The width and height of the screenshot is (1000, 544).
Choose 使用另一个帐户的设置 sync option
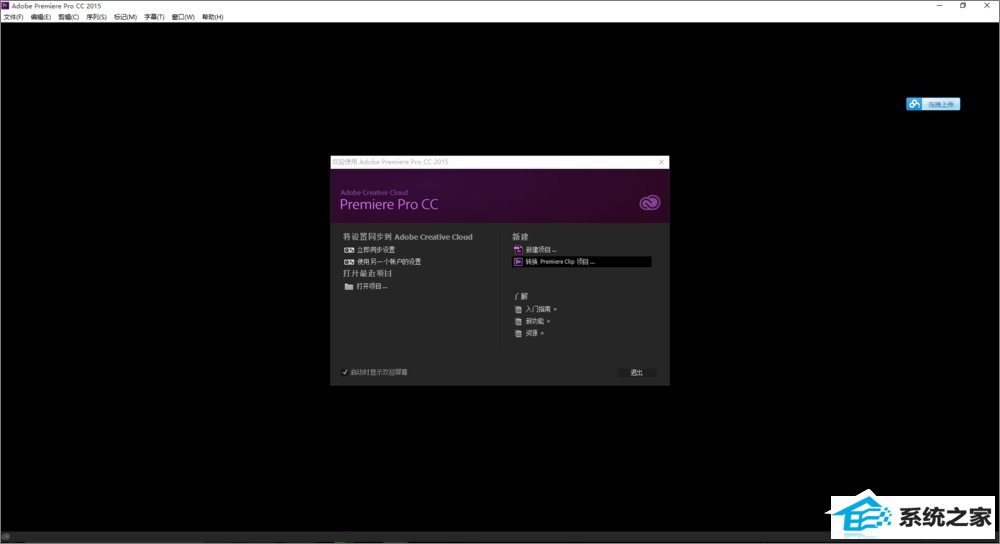pyautogui.click(x=382, y=261)
